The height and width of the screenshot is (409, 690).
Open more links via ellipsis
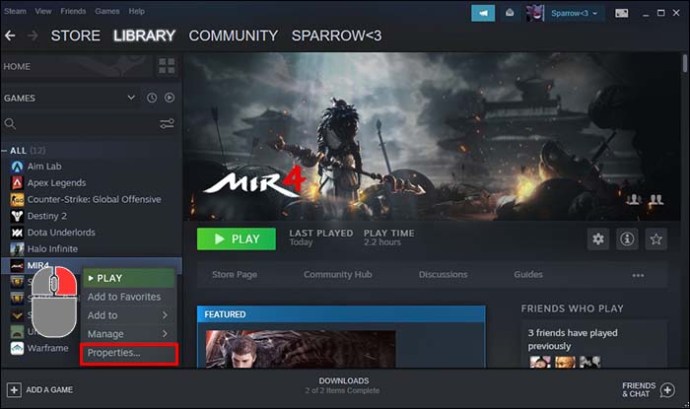click(638, 275)
